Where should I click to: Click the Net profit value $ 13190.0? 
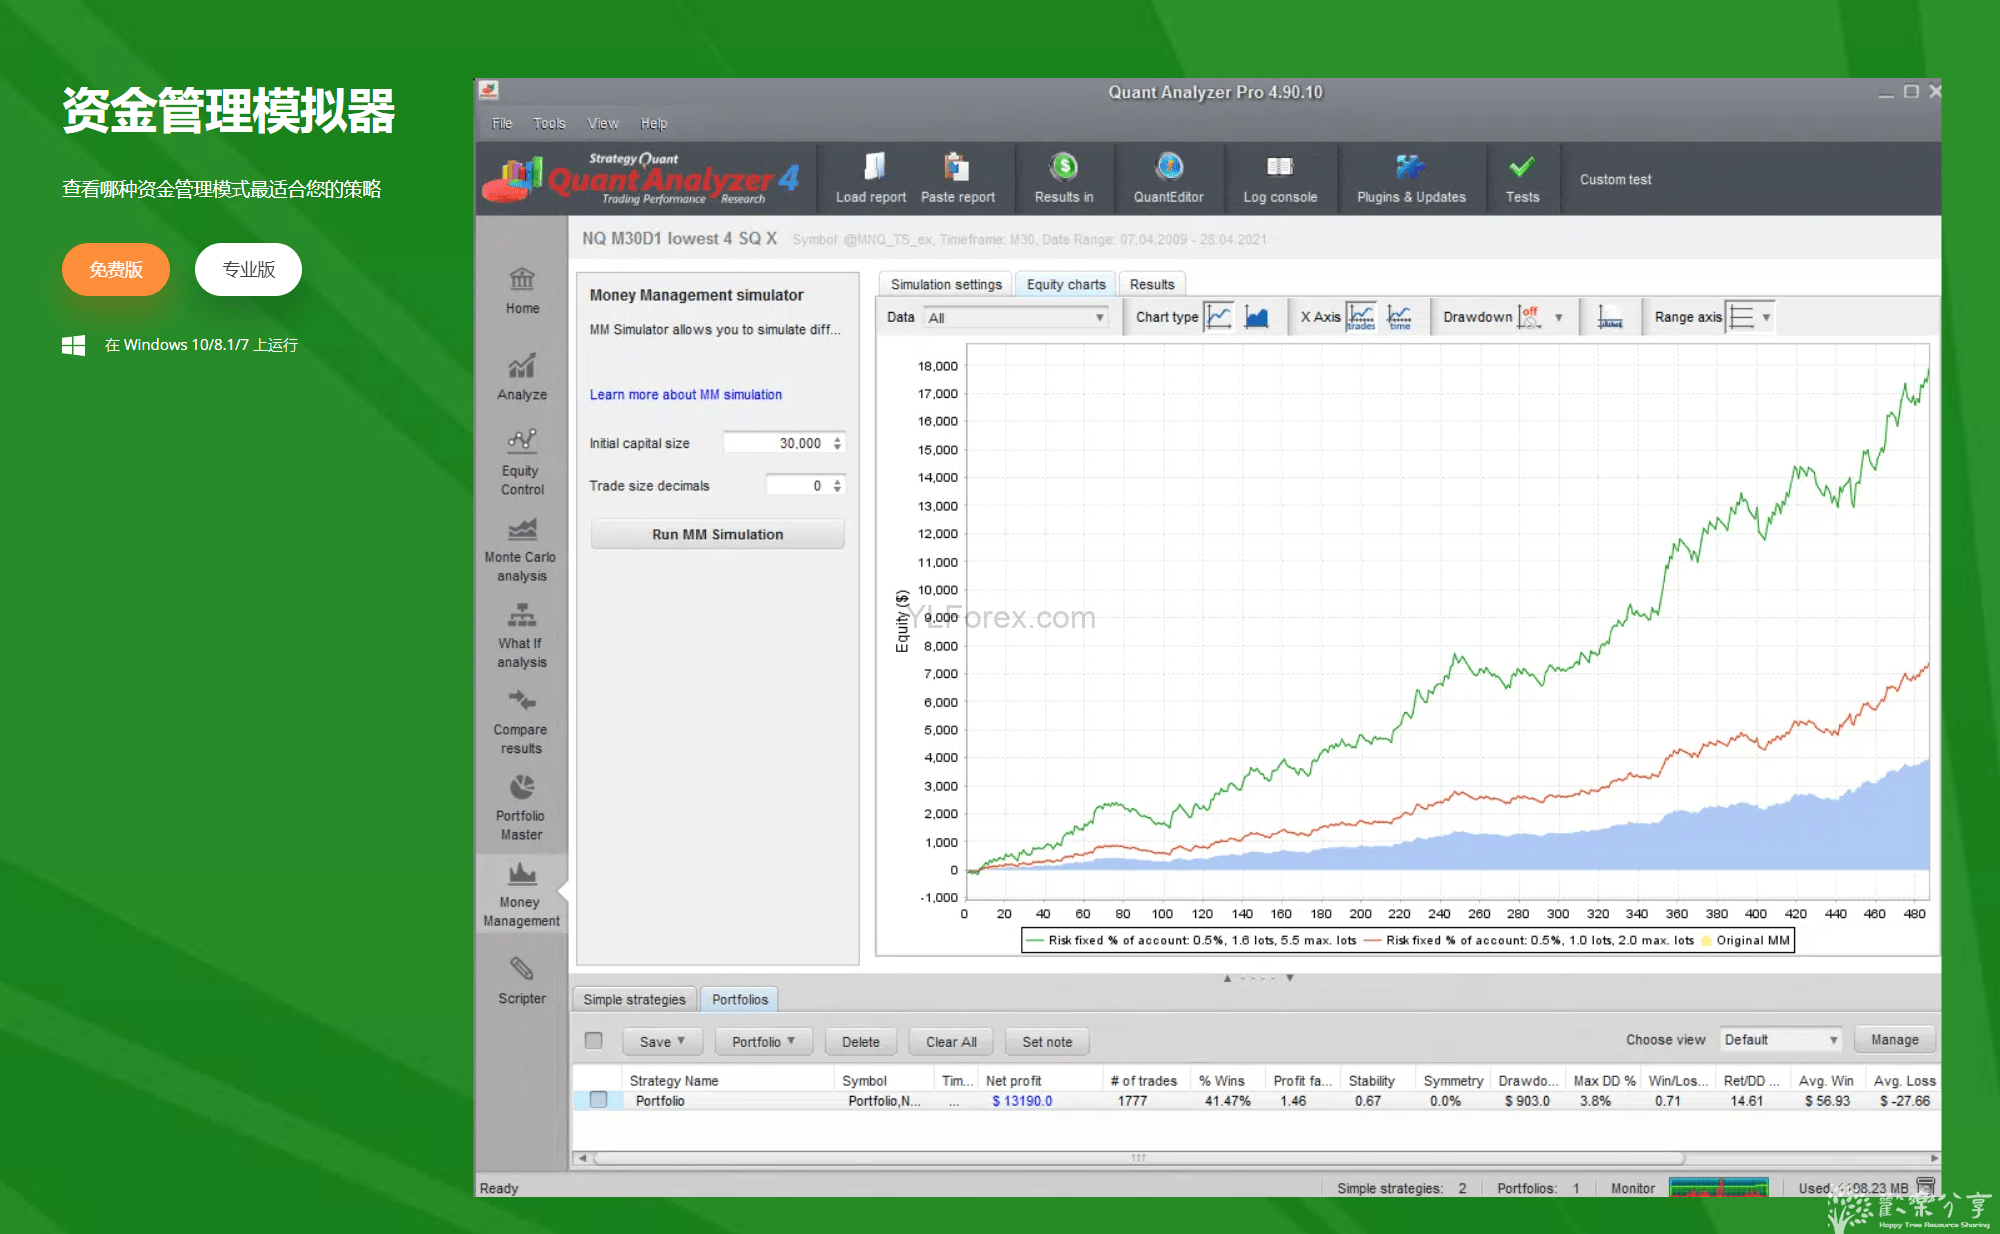(1022, 1101)
